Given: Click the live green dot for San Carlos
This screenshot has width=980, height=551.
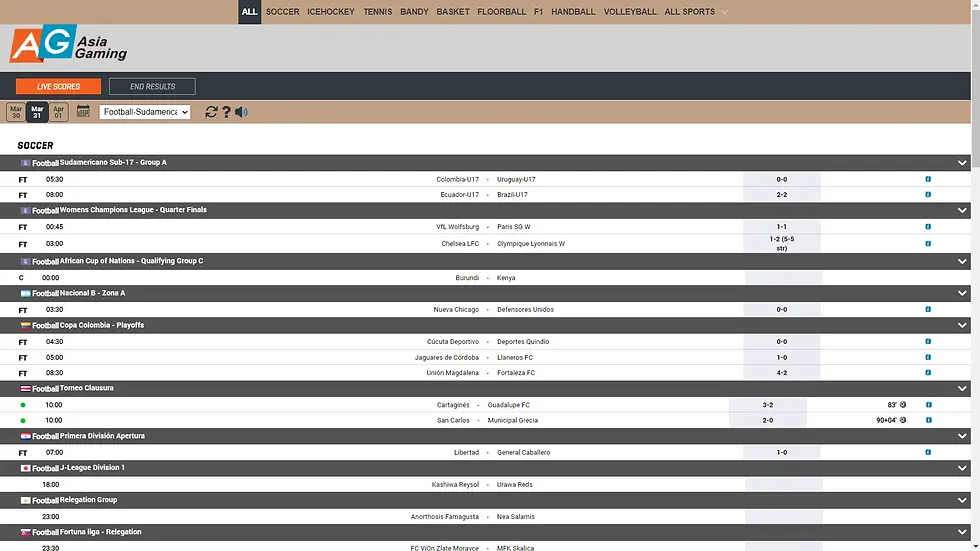Looking at the screenshot, I should tap(23, 420).
